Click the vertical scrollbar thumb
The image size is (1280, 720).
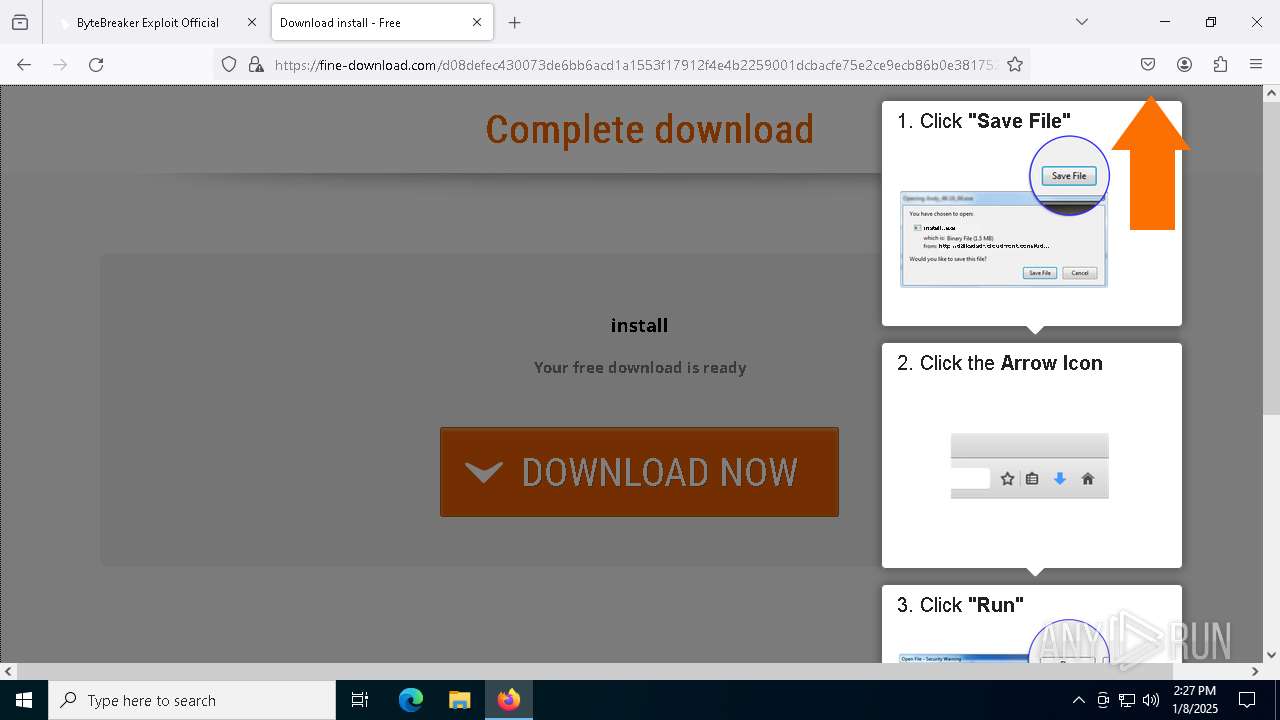pos(1271,258)
